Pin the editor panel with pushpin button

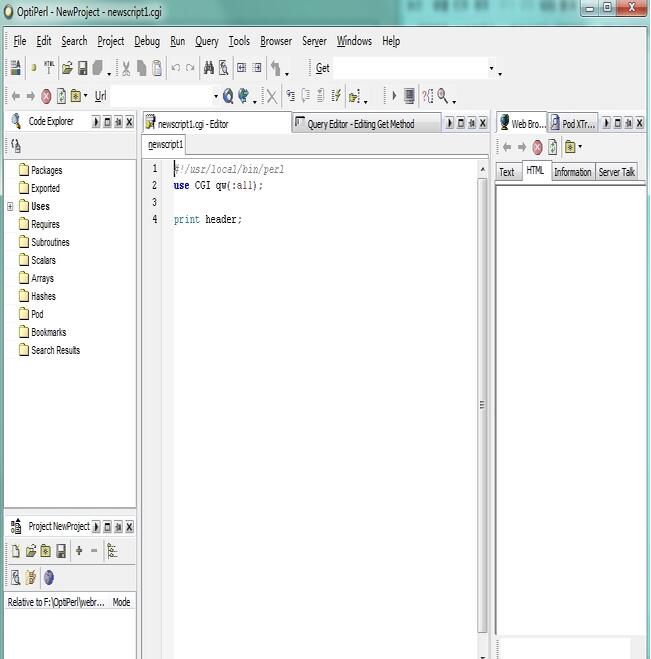click(472, 123)
